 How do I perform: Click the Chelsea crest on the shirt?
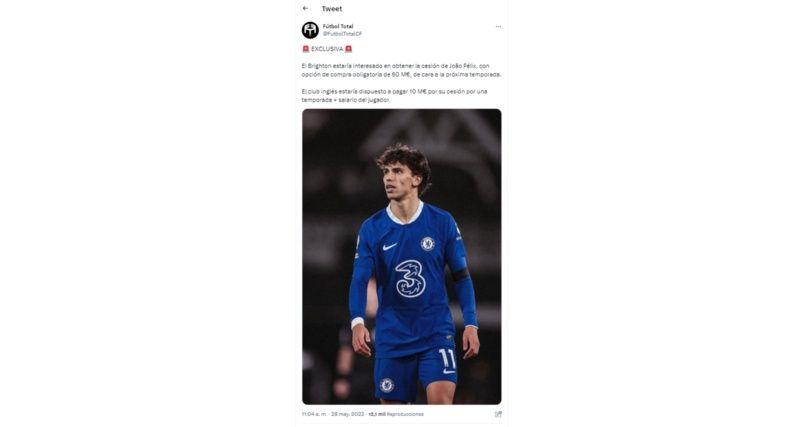428,243
